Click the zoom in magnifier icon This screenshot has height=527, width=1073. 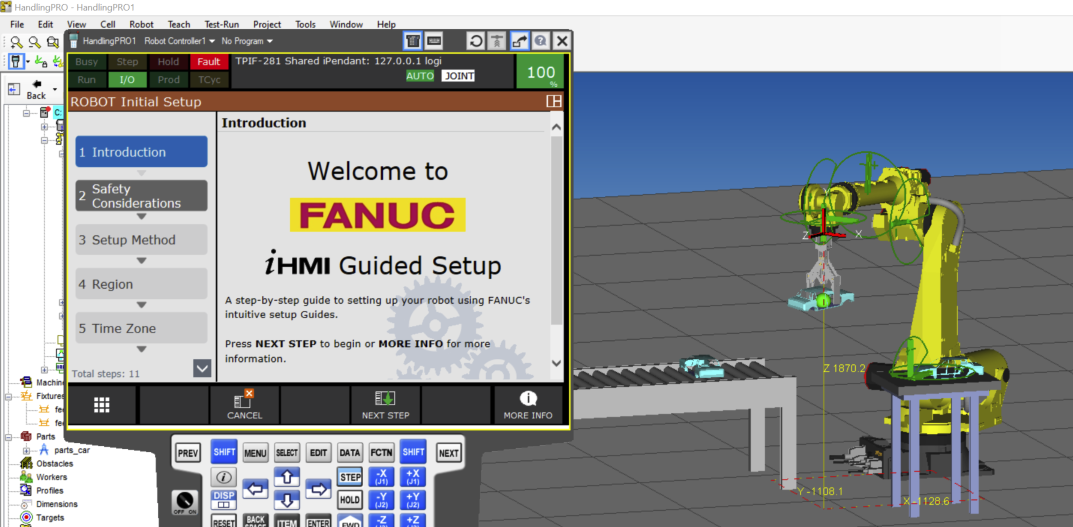click(16, 42)
